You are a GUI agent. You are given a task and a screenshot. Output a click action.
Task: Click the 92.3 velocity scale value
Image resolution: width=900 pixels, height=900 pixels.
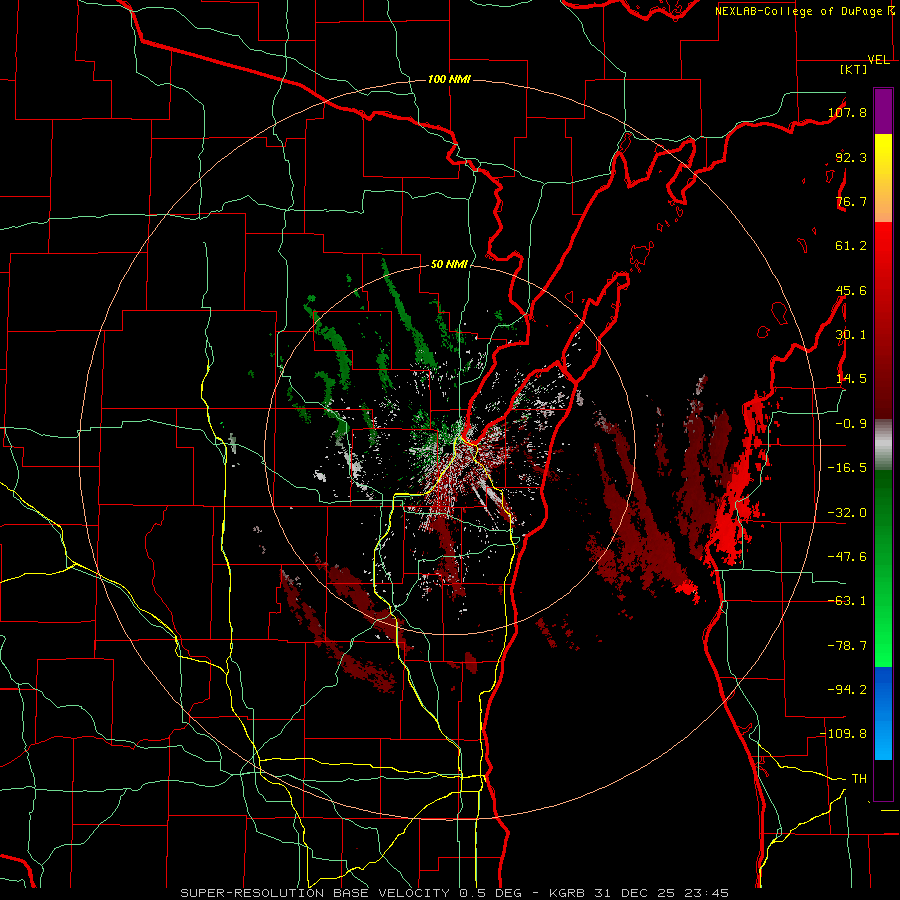851,157
